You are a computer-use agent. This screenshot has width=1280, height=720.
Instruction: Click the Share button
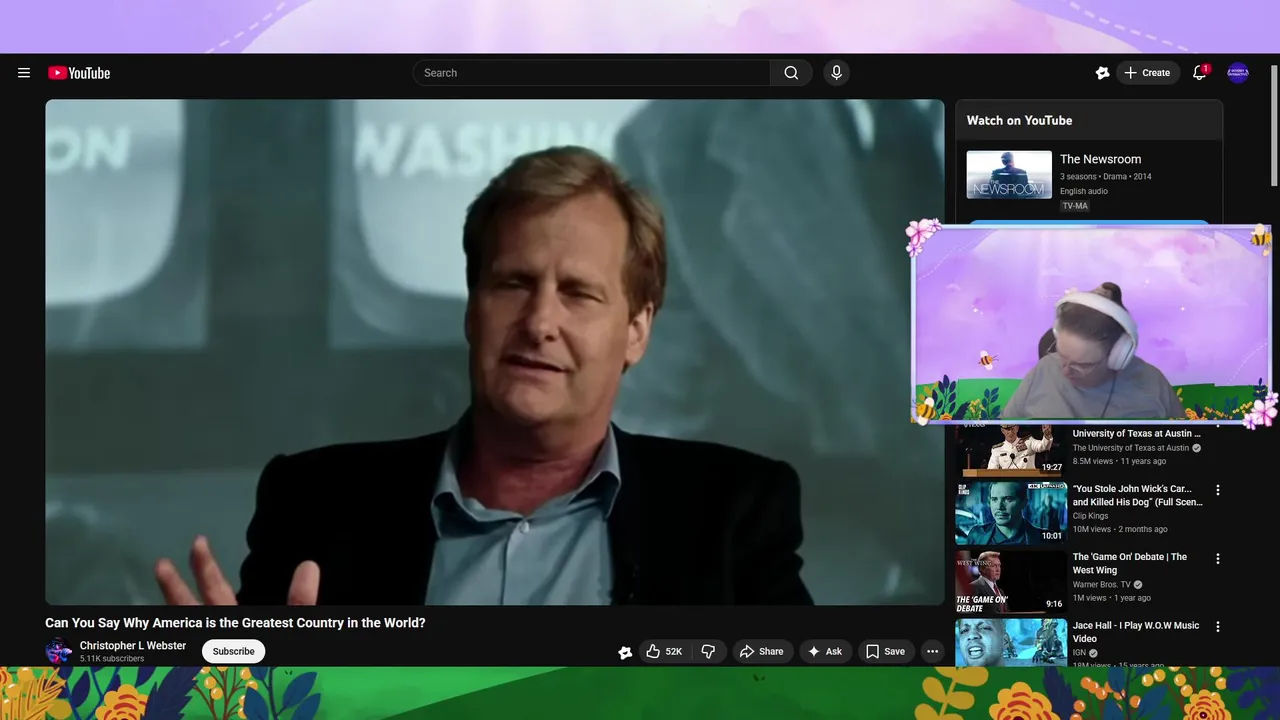point(762,651)
